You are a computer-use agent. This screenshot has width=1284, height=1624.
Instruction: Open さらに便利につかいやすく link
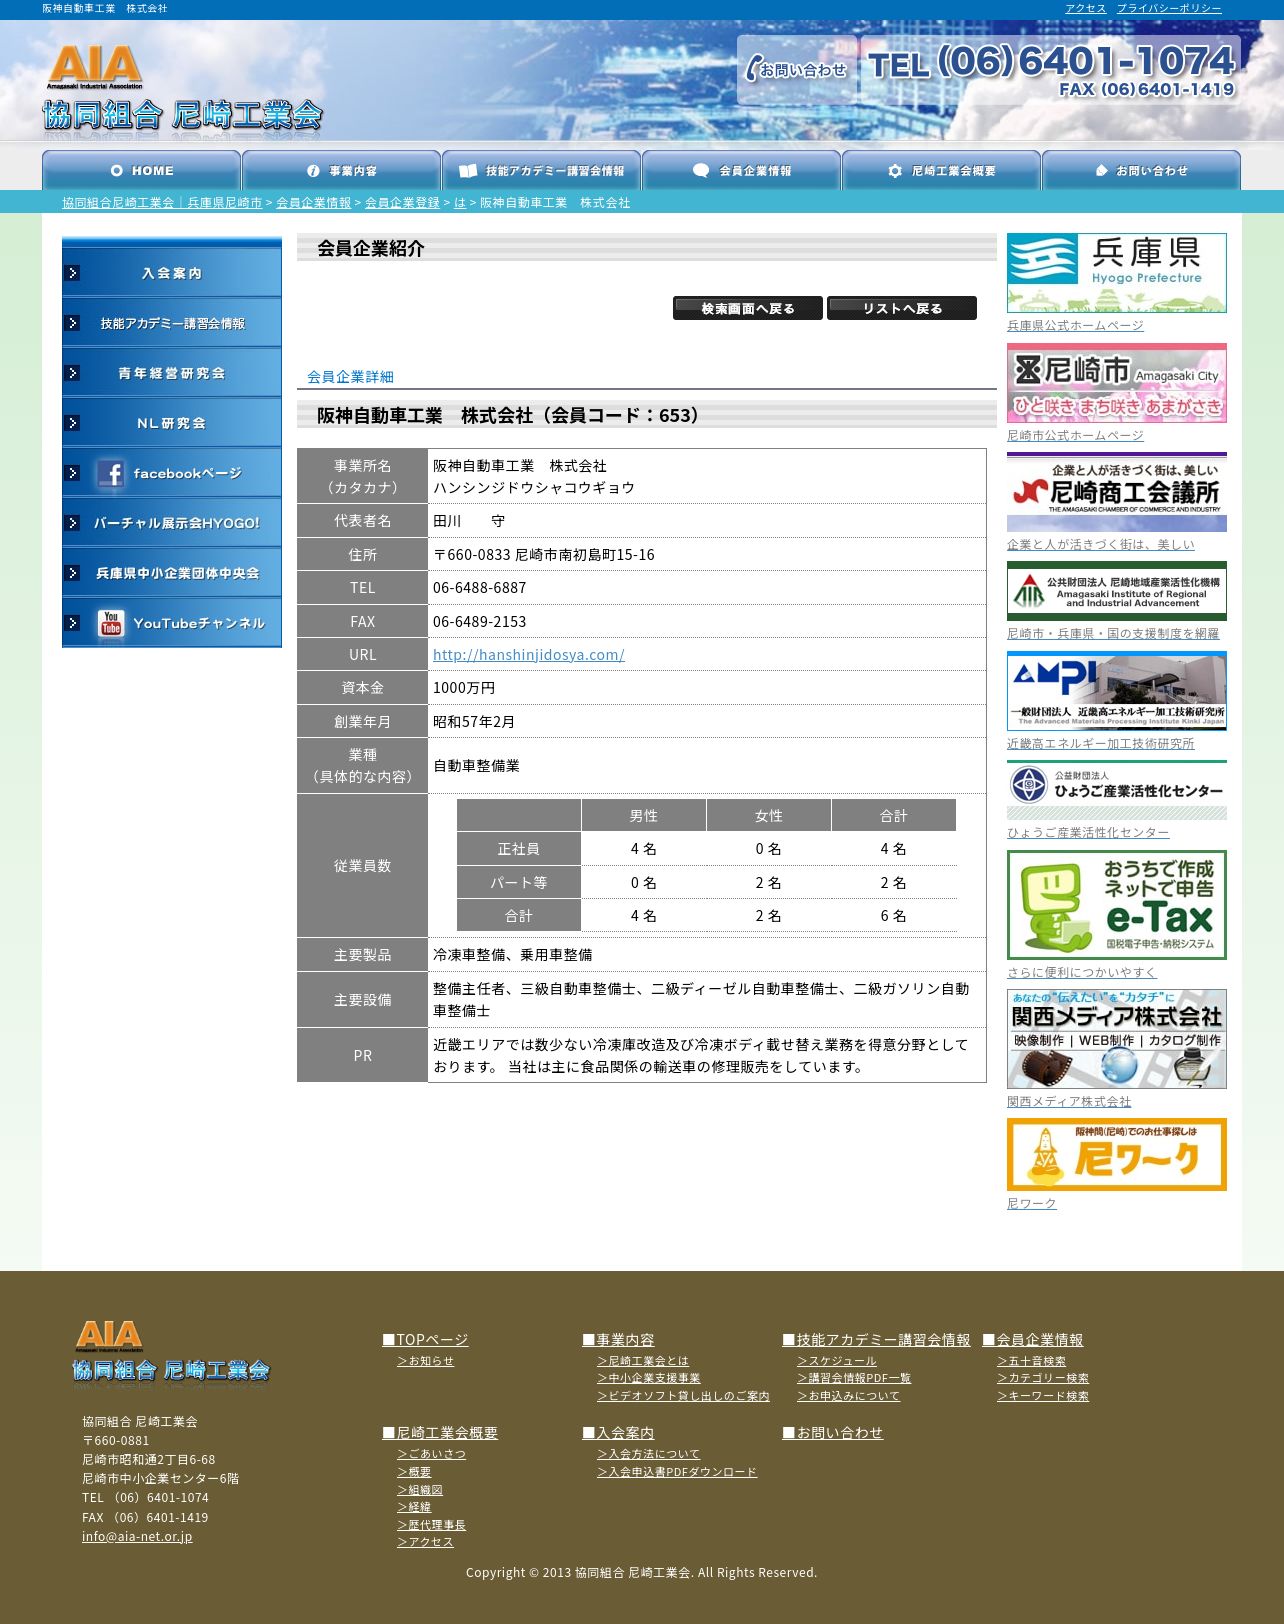pos(1082,972)
